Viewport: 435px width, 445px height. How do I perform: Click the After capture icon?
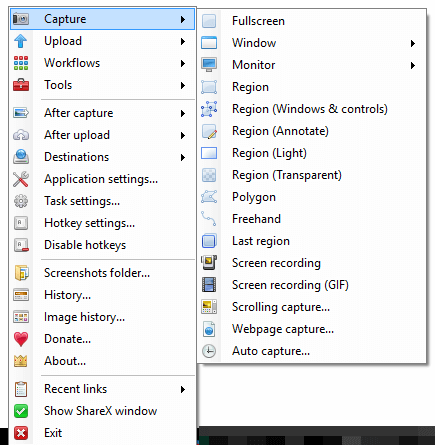coord(21,113)
